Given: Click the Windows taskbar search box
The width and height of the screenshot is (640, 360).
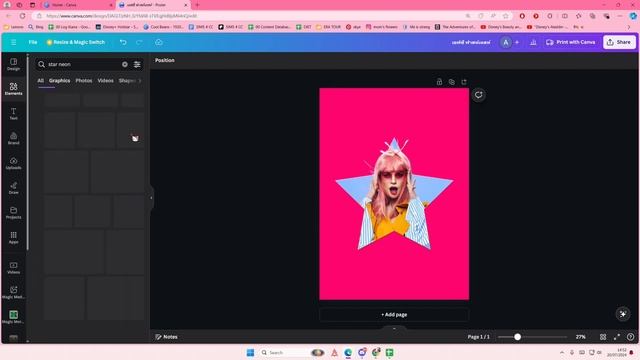Looking at the screenshot, I should click(x=292, y=352).
